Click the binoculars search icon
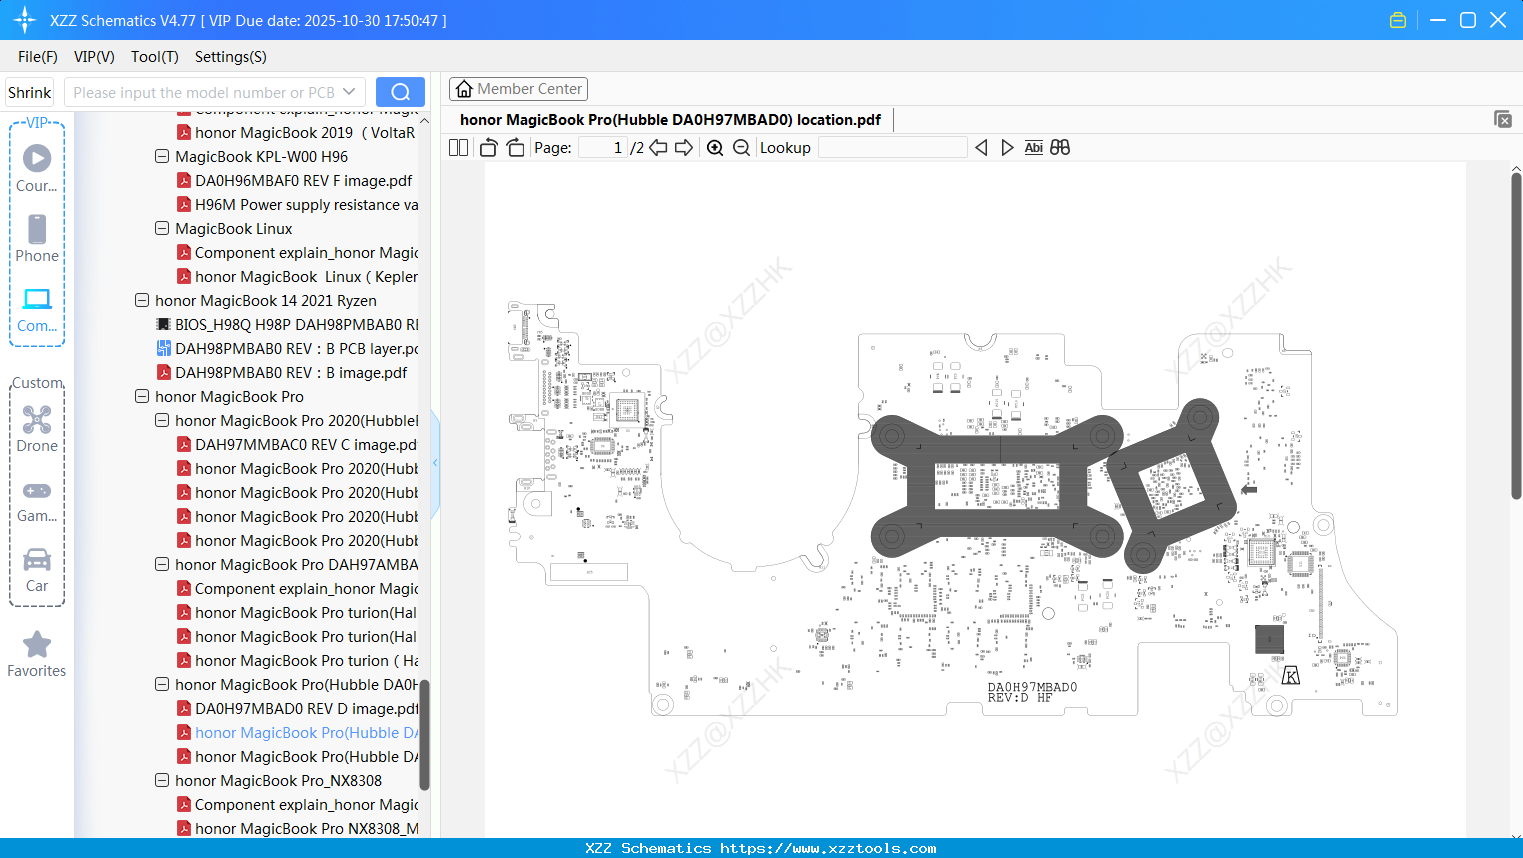 pos(1060,148)
